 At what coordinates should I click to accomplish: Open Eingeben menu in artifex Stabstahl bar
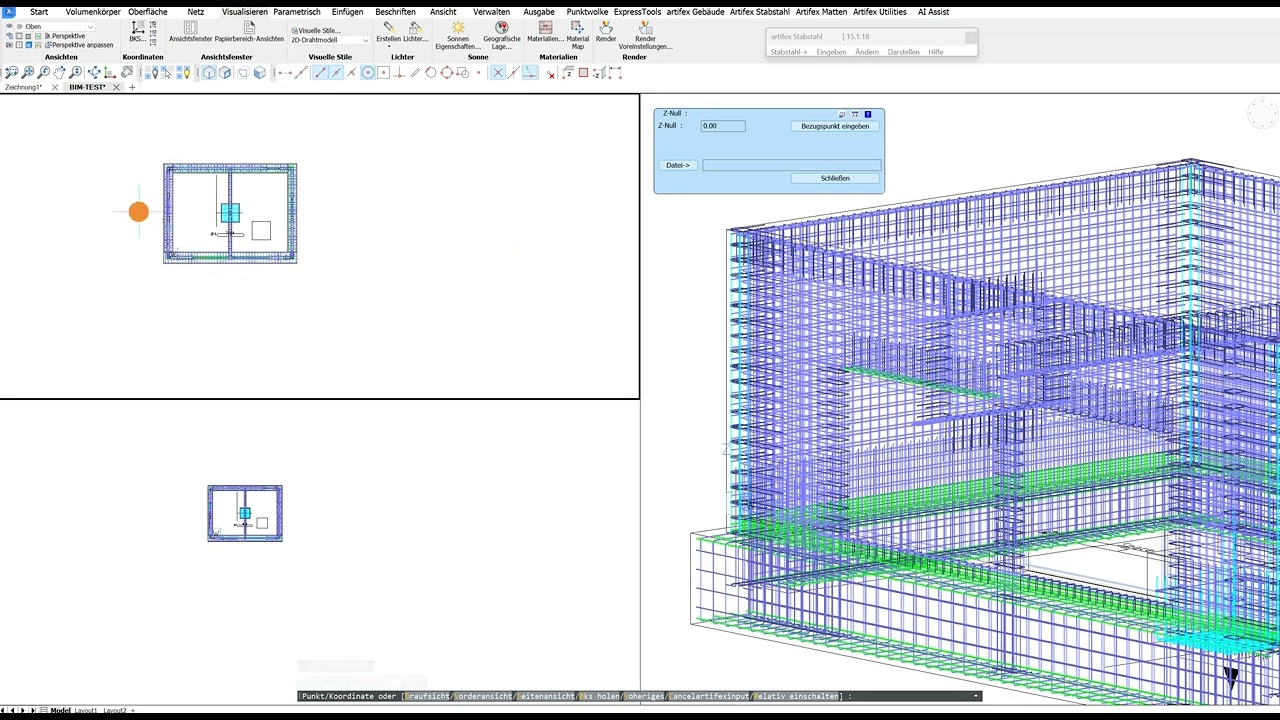point(831,52)
